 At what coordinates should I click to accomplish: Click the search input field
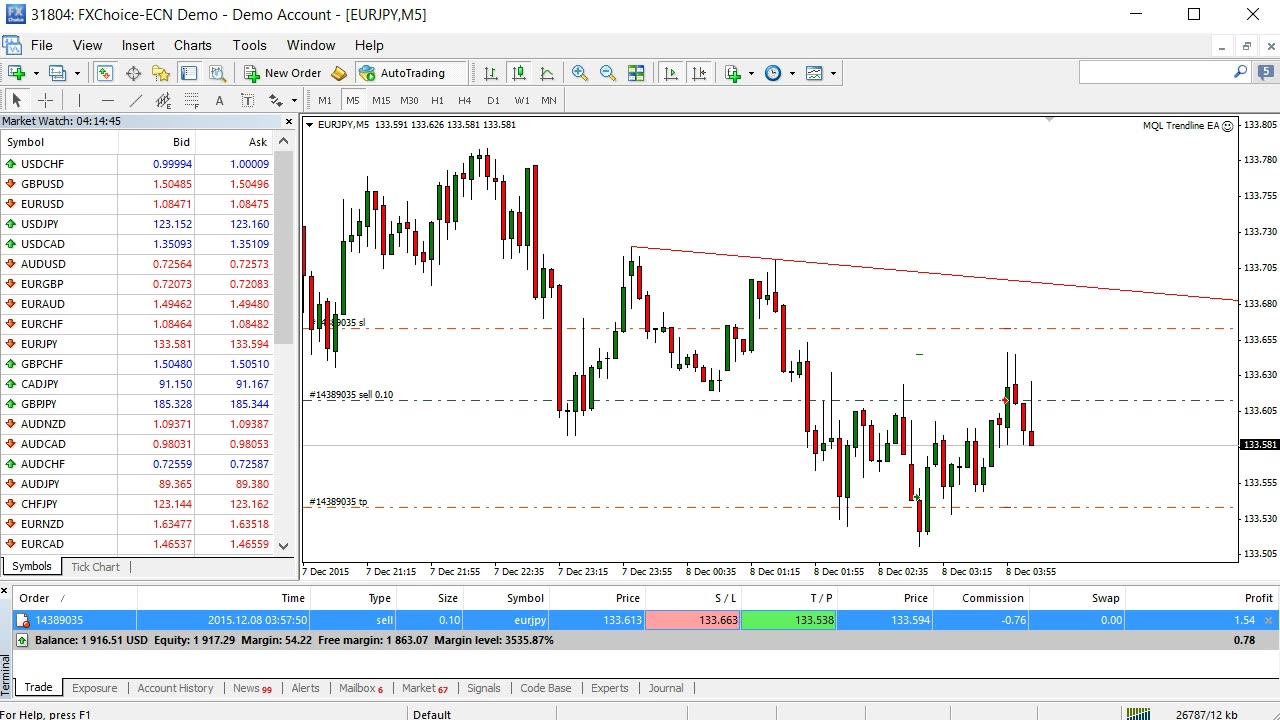[1155, 72]
